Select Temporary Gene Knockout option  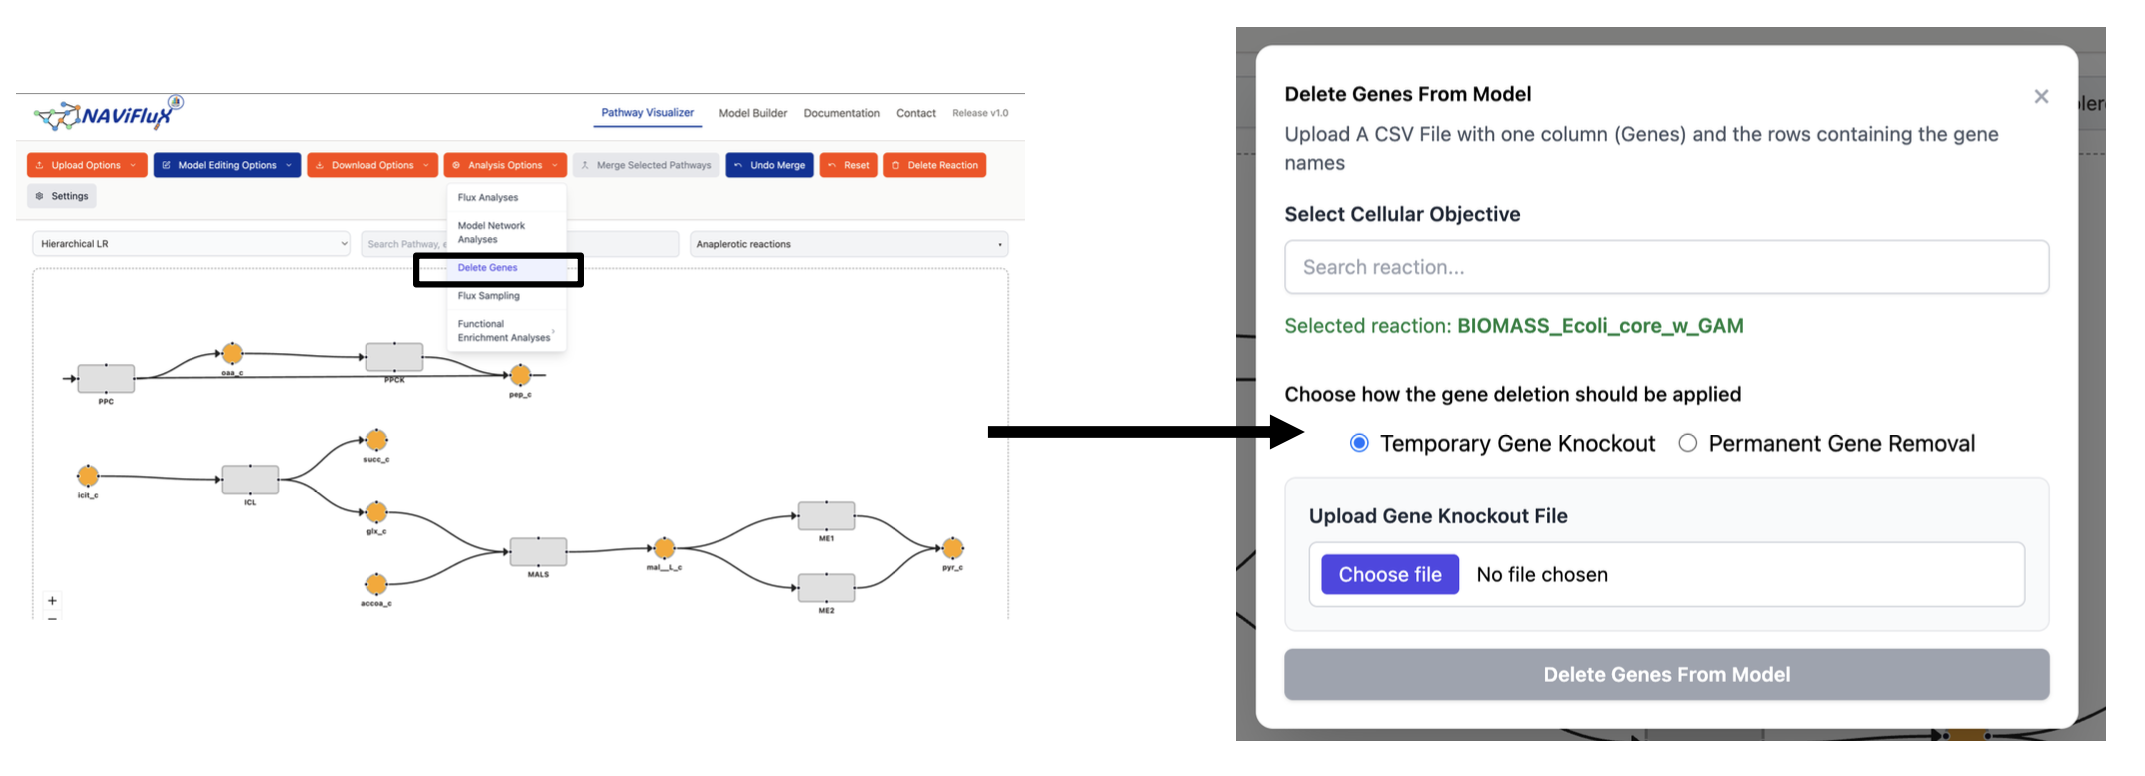tap(1359, 443)
